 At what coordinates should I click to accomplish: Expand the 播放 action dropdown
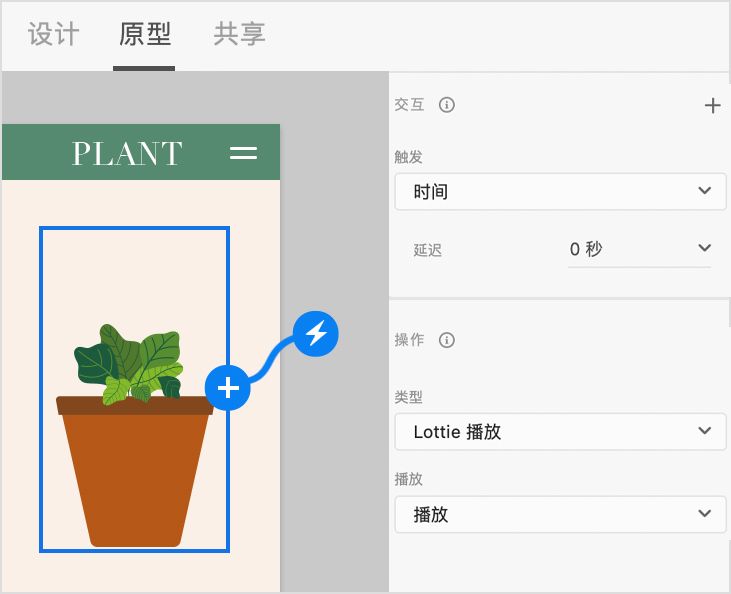coord(560,515)
